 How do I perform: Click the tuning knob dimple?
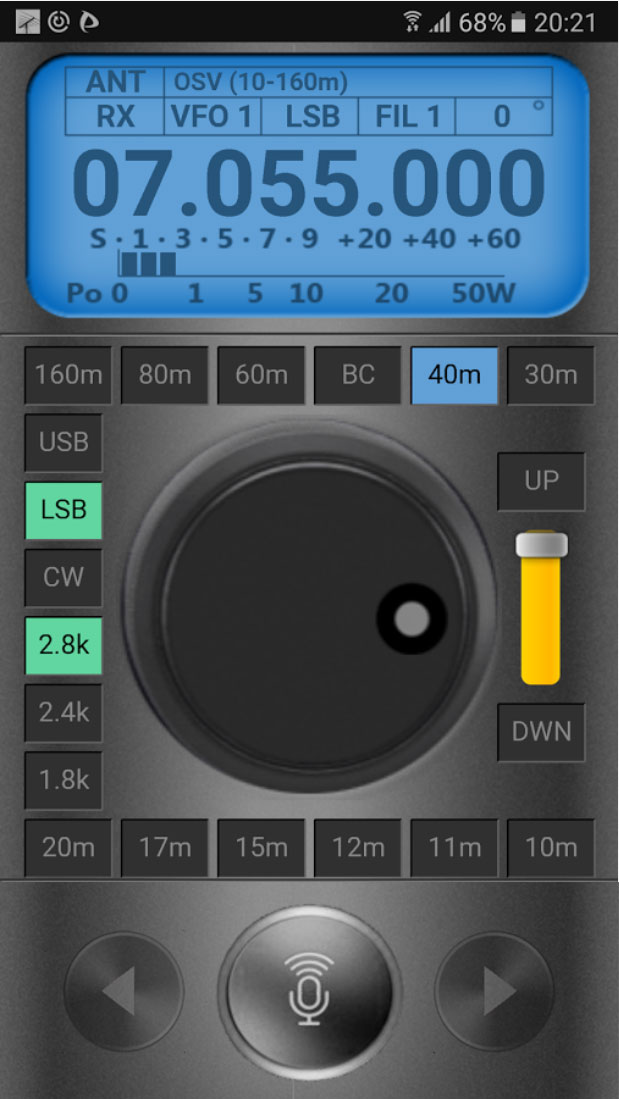coord(411,620)
